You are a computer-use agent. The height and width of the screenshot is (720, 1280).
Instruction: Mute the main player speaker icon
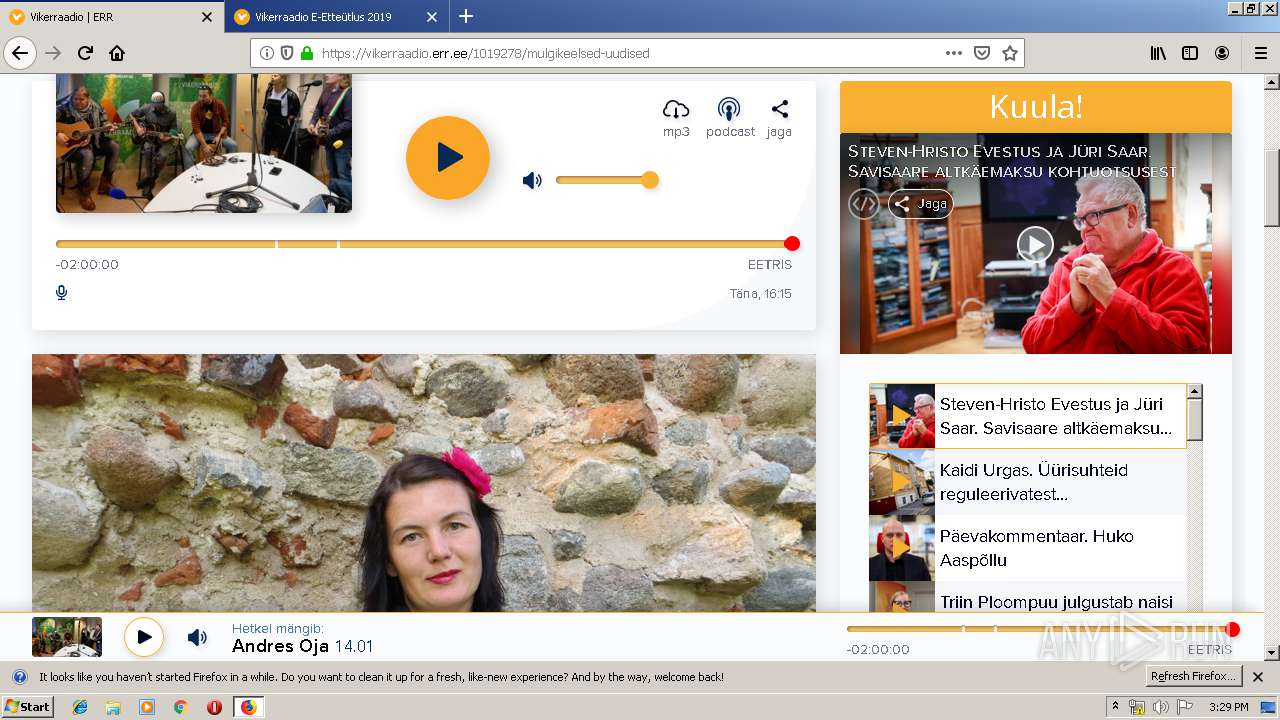[x=532, y=180]
